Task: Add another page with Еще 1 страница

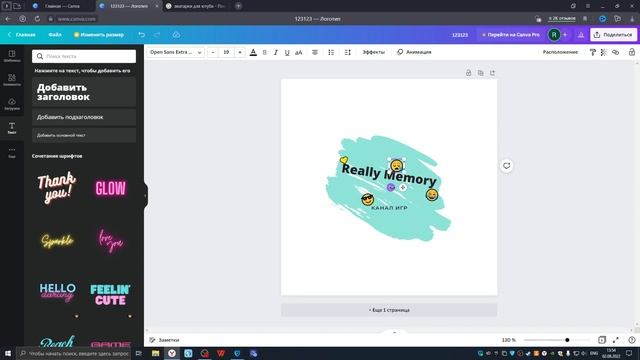Action: [389, 310]
